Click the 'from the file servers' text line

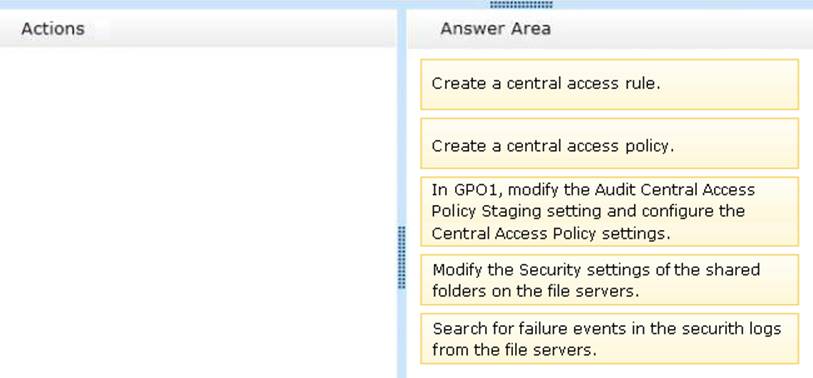(514, 350)
